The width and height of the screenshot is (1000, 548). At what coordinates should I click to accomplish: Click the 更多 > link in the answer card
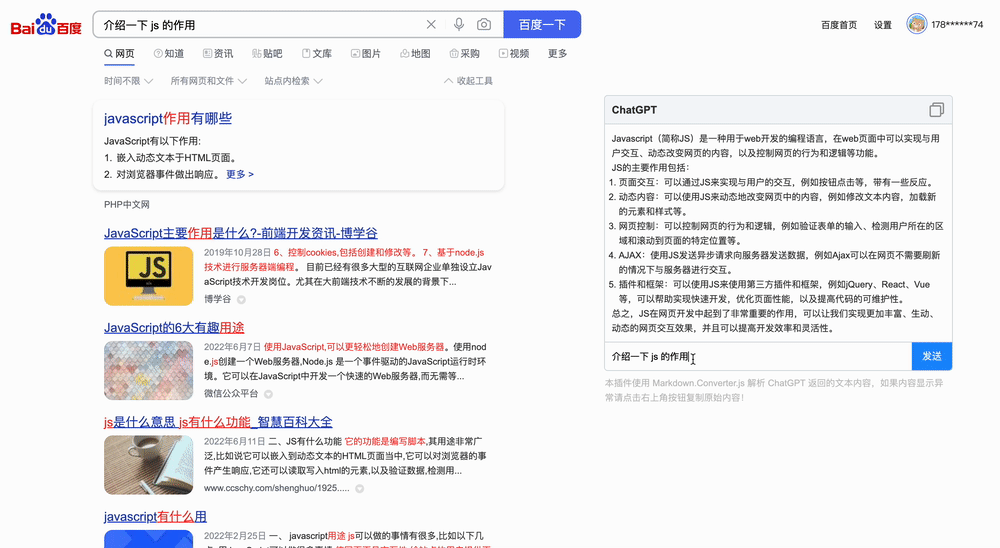pos(240,174)
